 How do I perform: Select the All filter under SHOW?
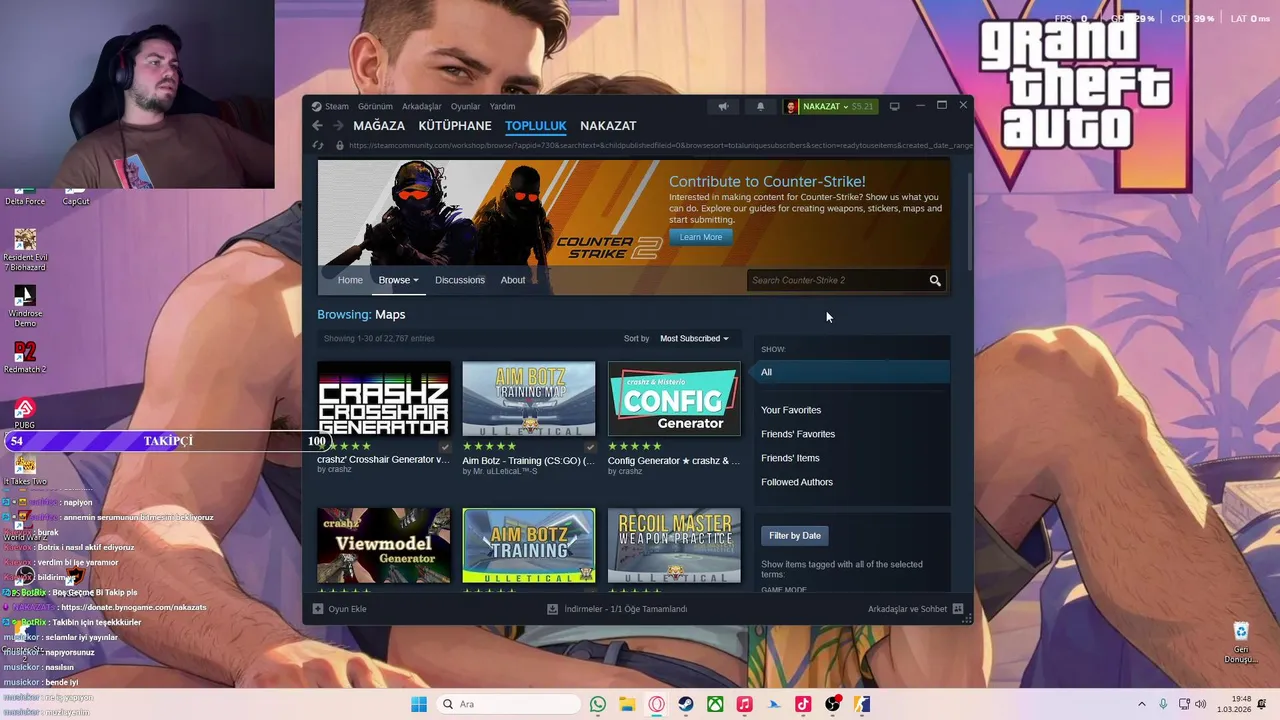pyautogui.click(x=850, y=372)
